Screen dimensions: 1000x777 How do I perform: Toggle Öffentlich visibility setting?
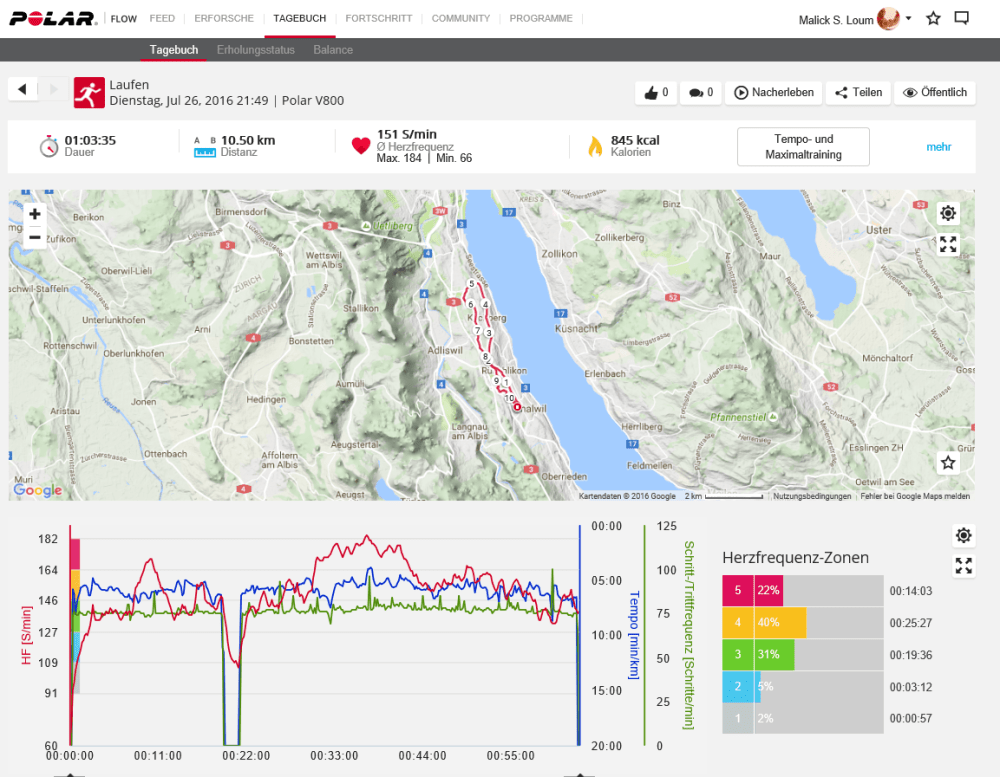pyautogui.click(x=934, y=92)
